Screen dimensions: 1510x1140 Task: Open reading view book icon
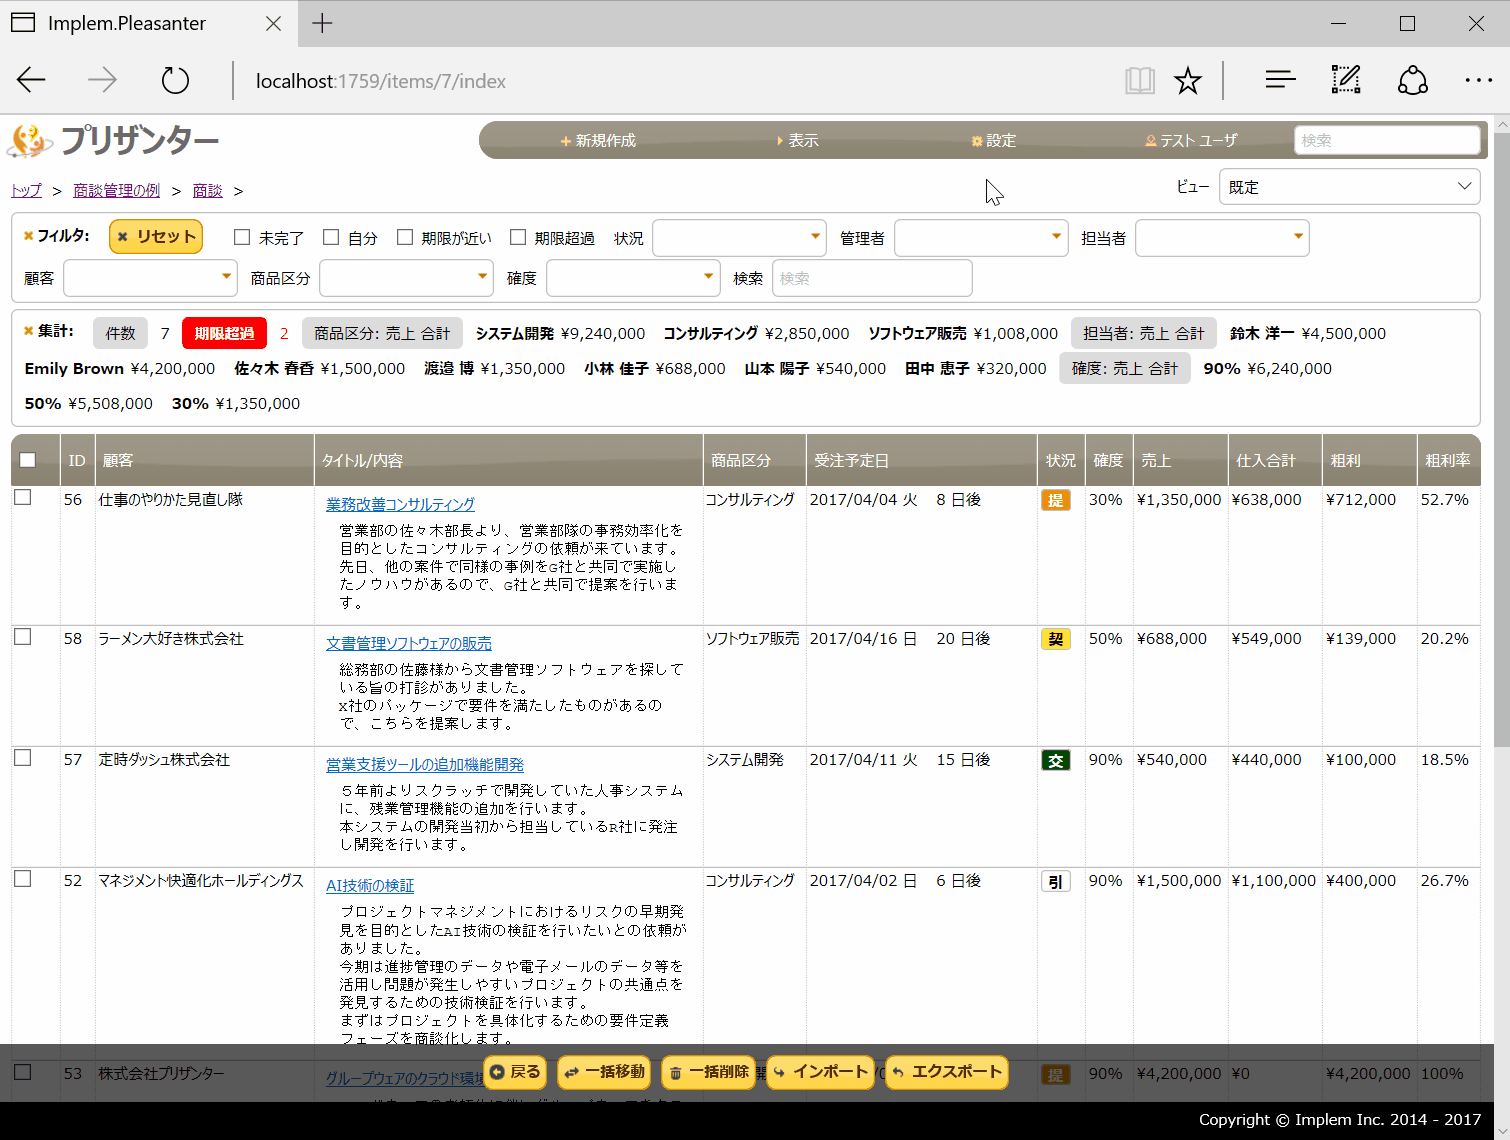click(1140, 80)
